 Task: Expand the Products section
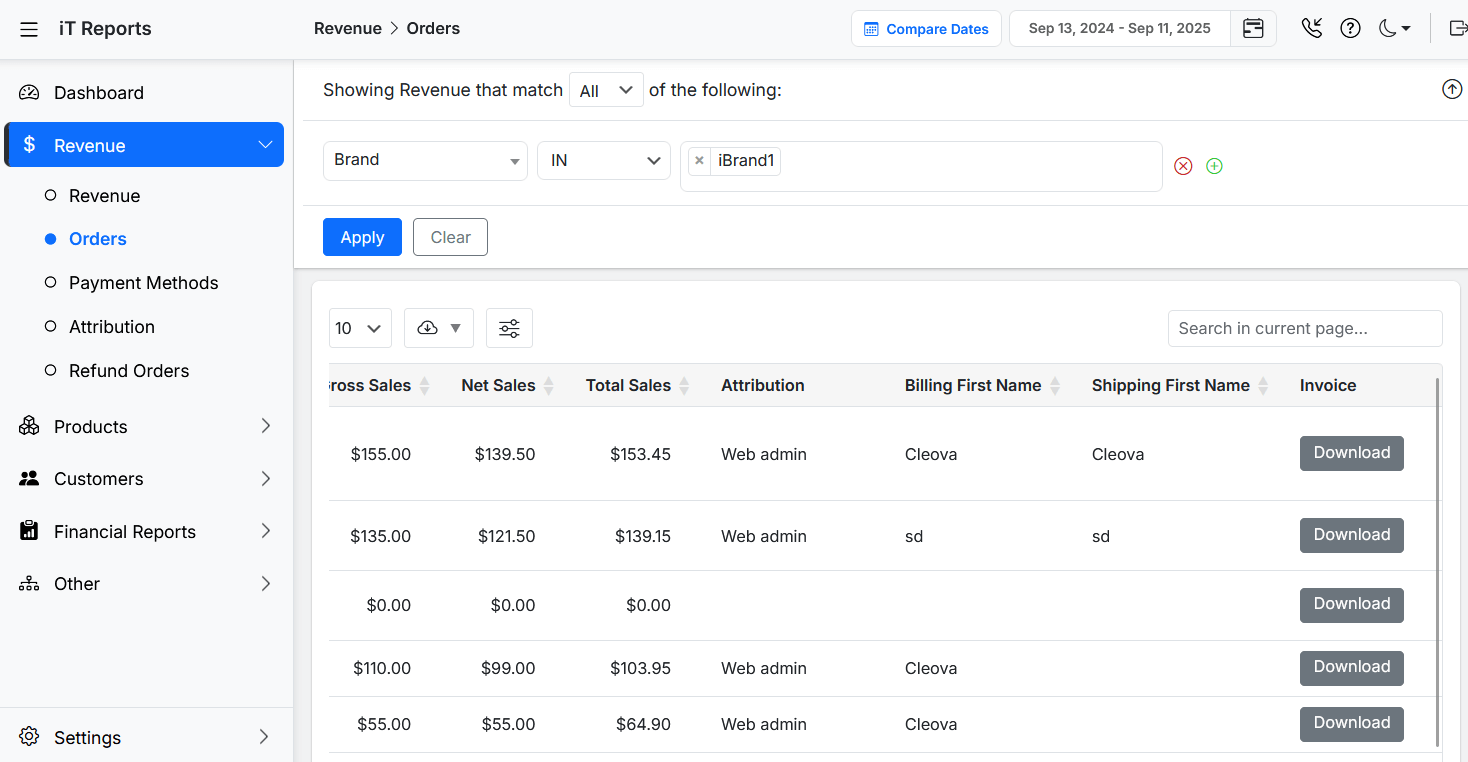(145, 426)
